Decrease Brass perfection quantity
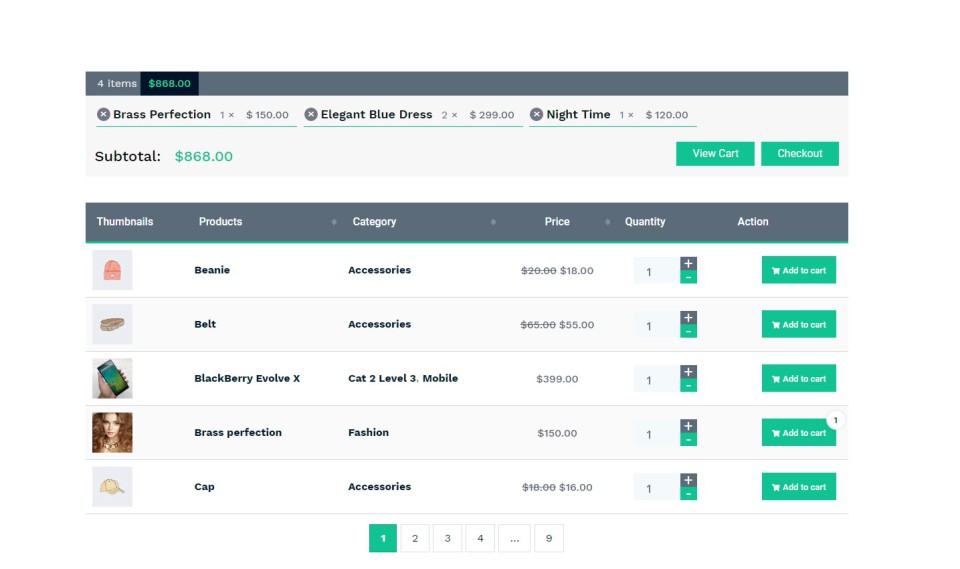Screen dimensions: 960x569 pos(688,439)
